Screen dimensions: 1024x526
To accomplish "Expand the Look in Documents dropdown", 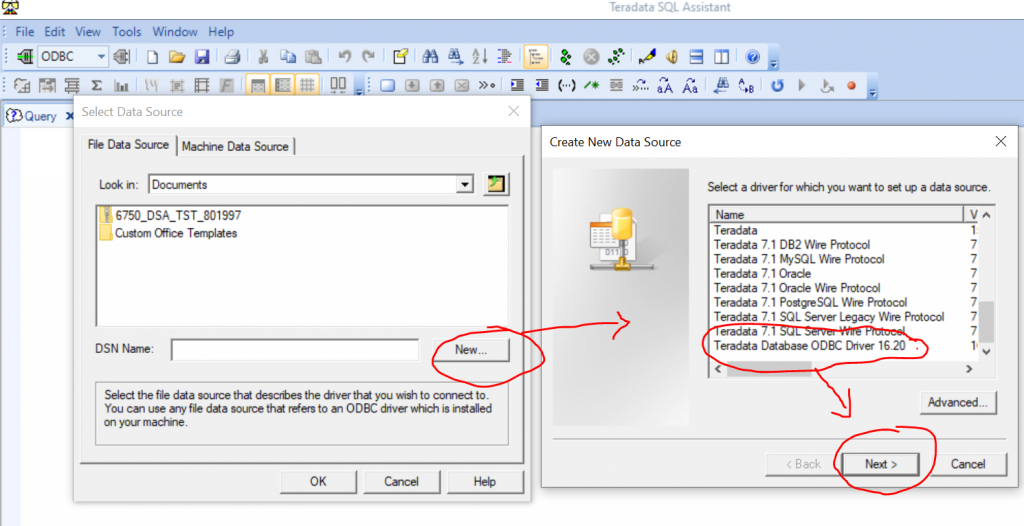I will click(464, 184).
